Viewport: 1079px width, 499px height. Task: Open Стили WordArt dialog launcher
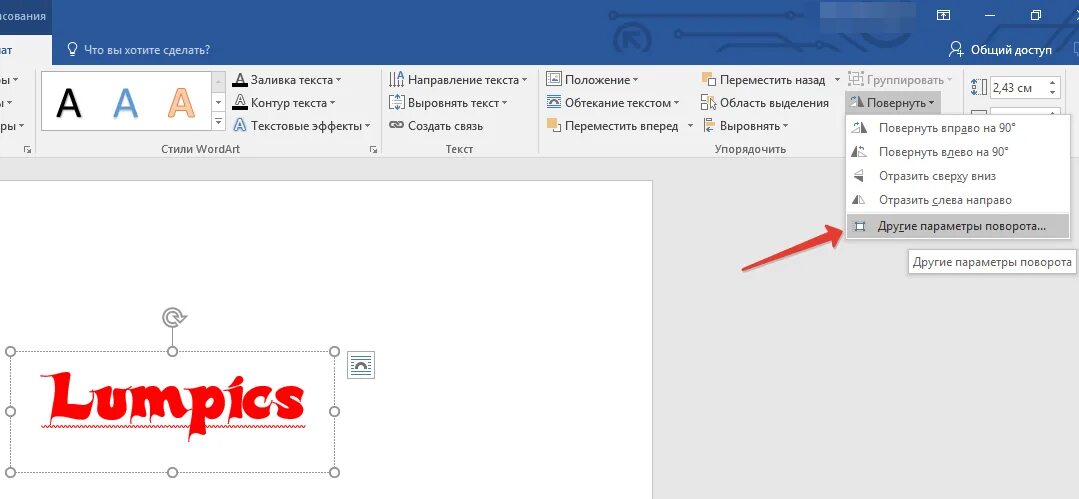point(373,149)
